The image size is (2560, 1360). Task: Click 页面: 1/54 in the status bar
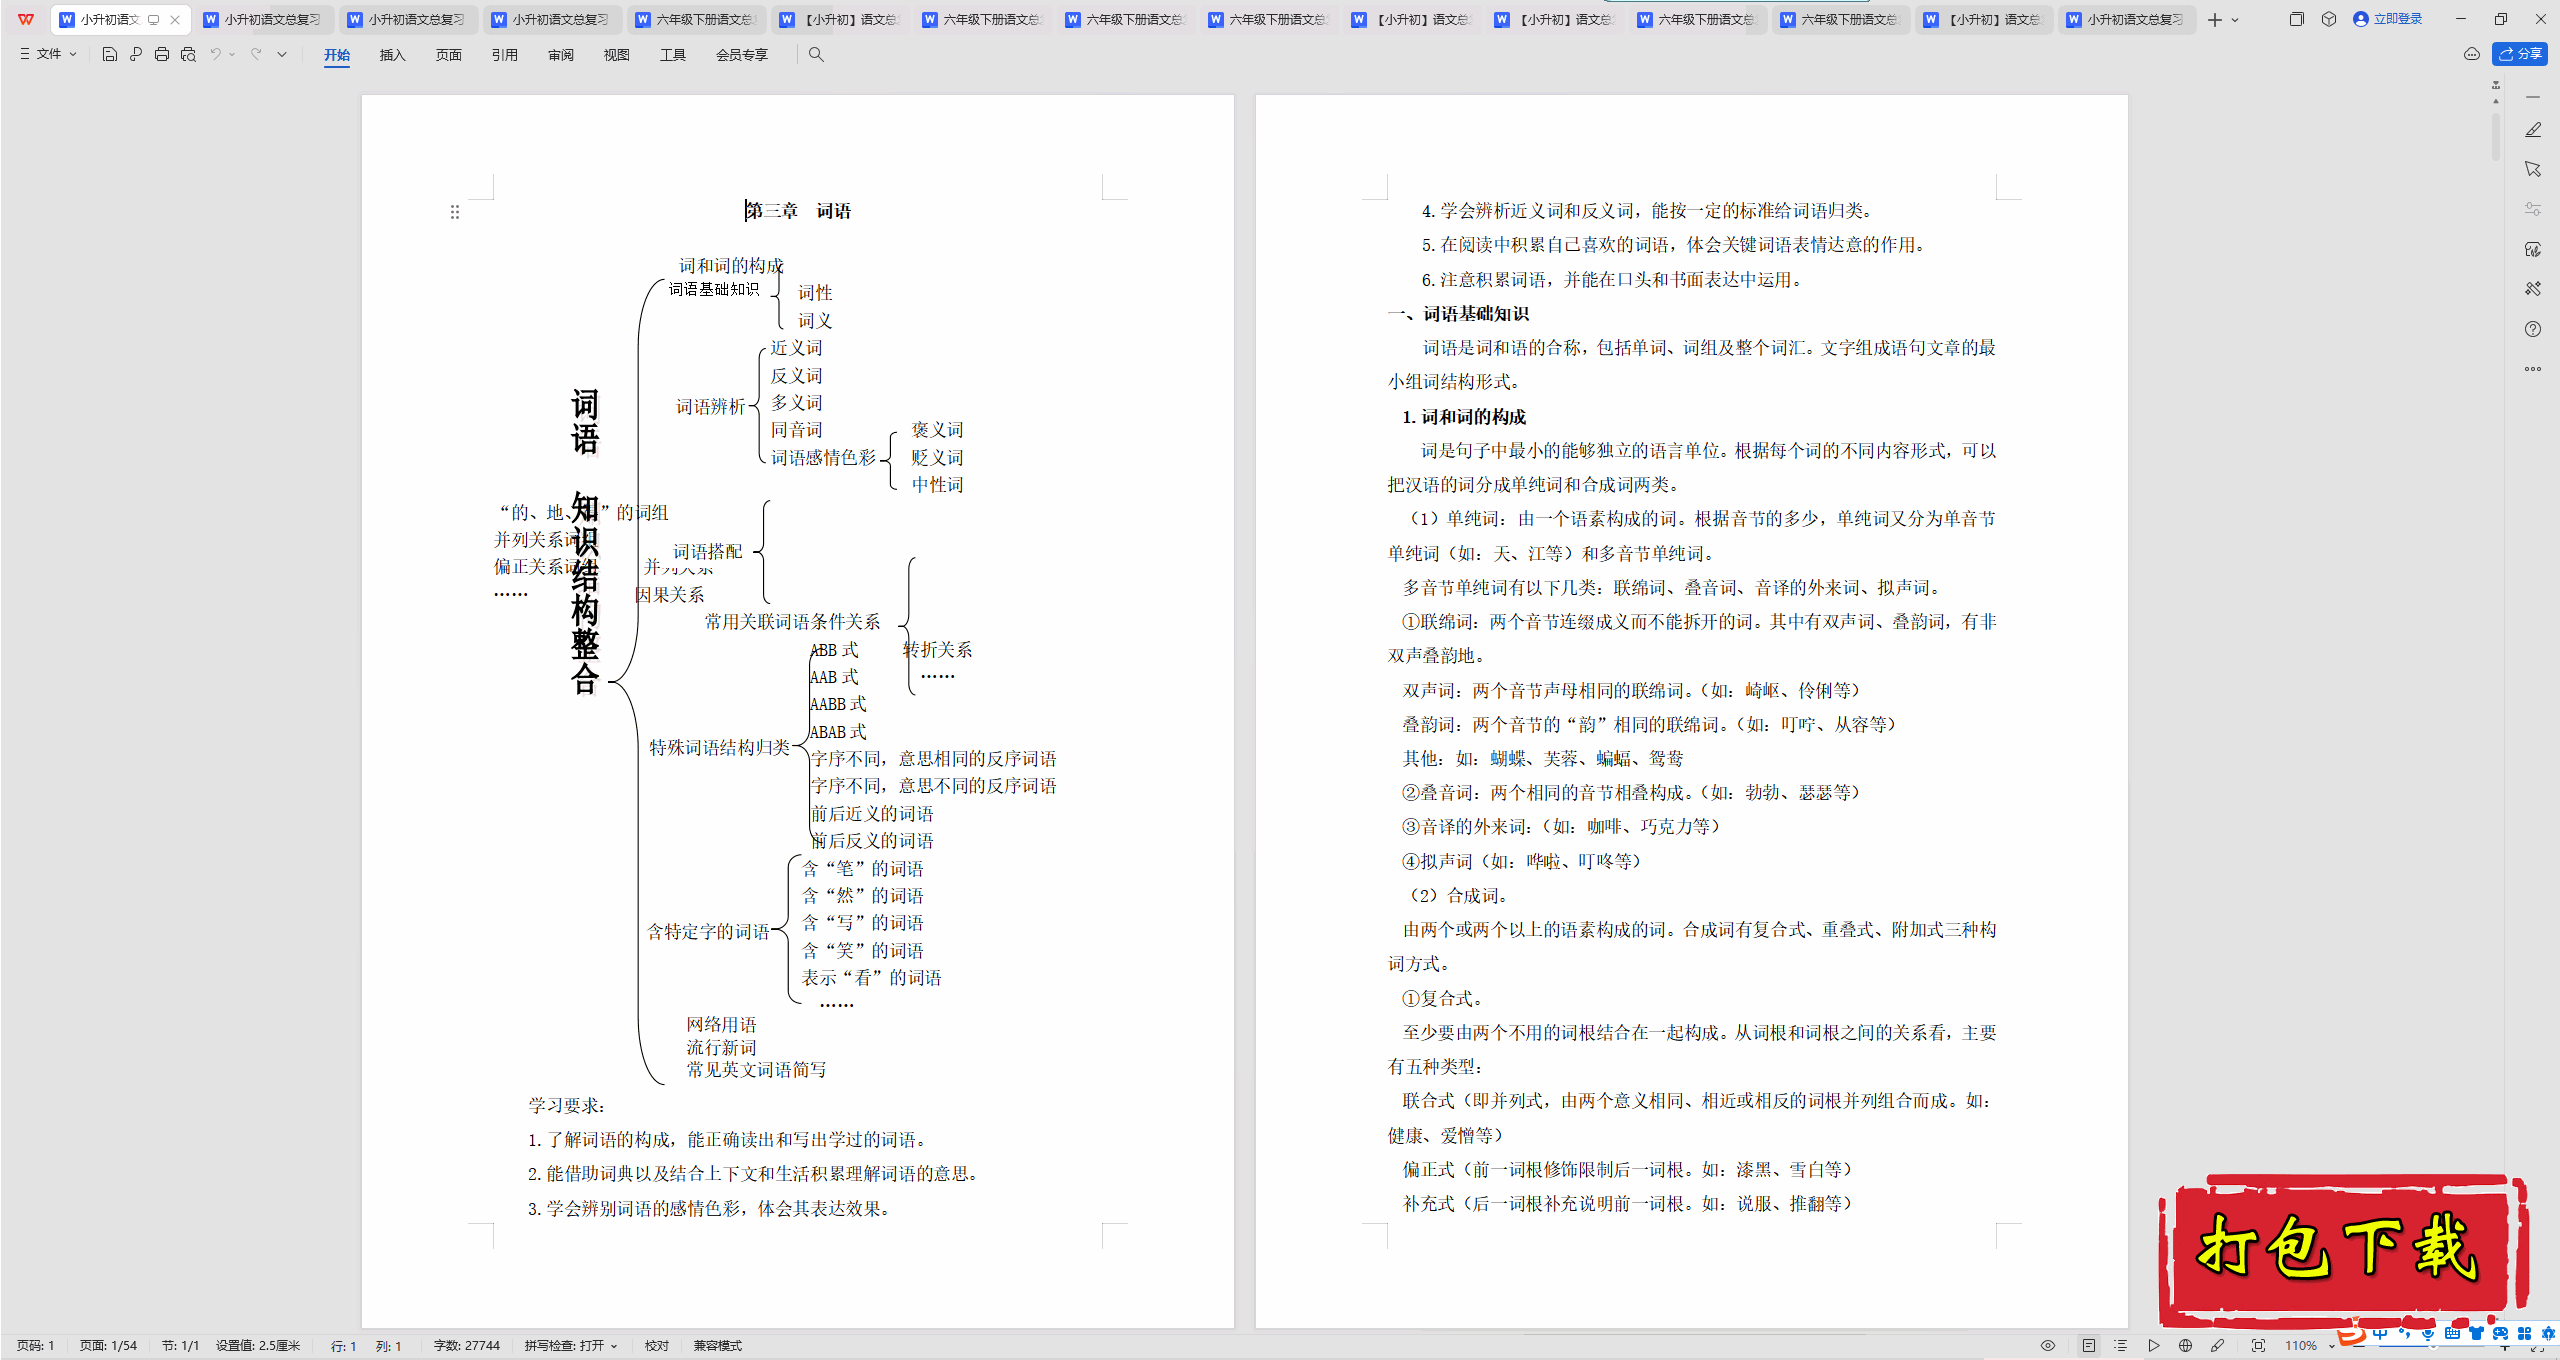[x=108, y=1346]
